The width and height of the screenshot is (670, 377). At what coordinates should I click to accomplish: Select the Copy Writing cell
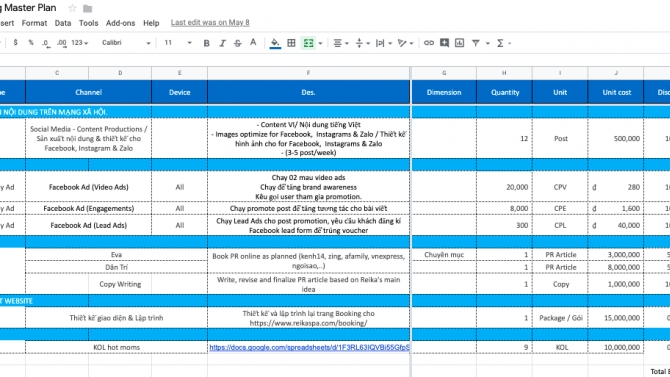(120, 284)
